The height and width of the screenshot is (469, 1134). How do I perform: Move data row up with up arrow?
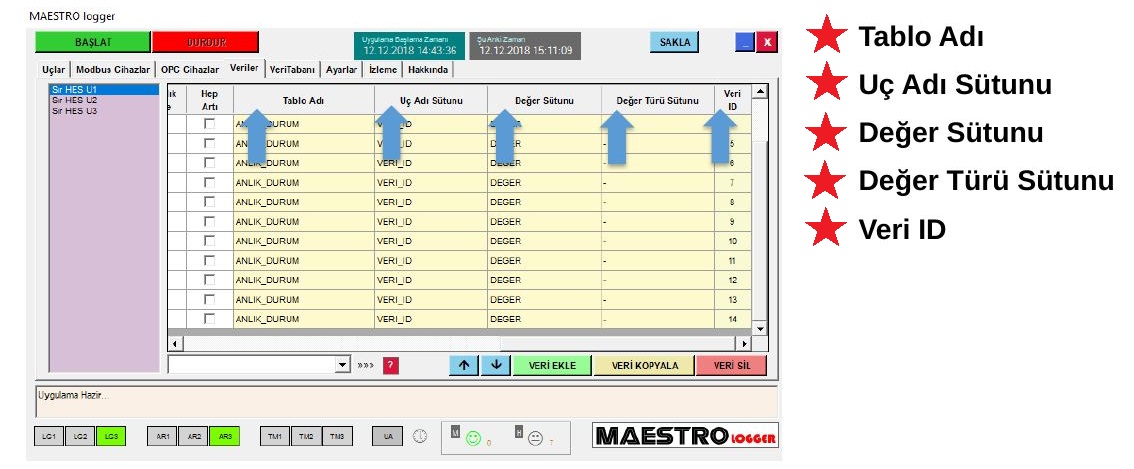(x=464, y=366)
